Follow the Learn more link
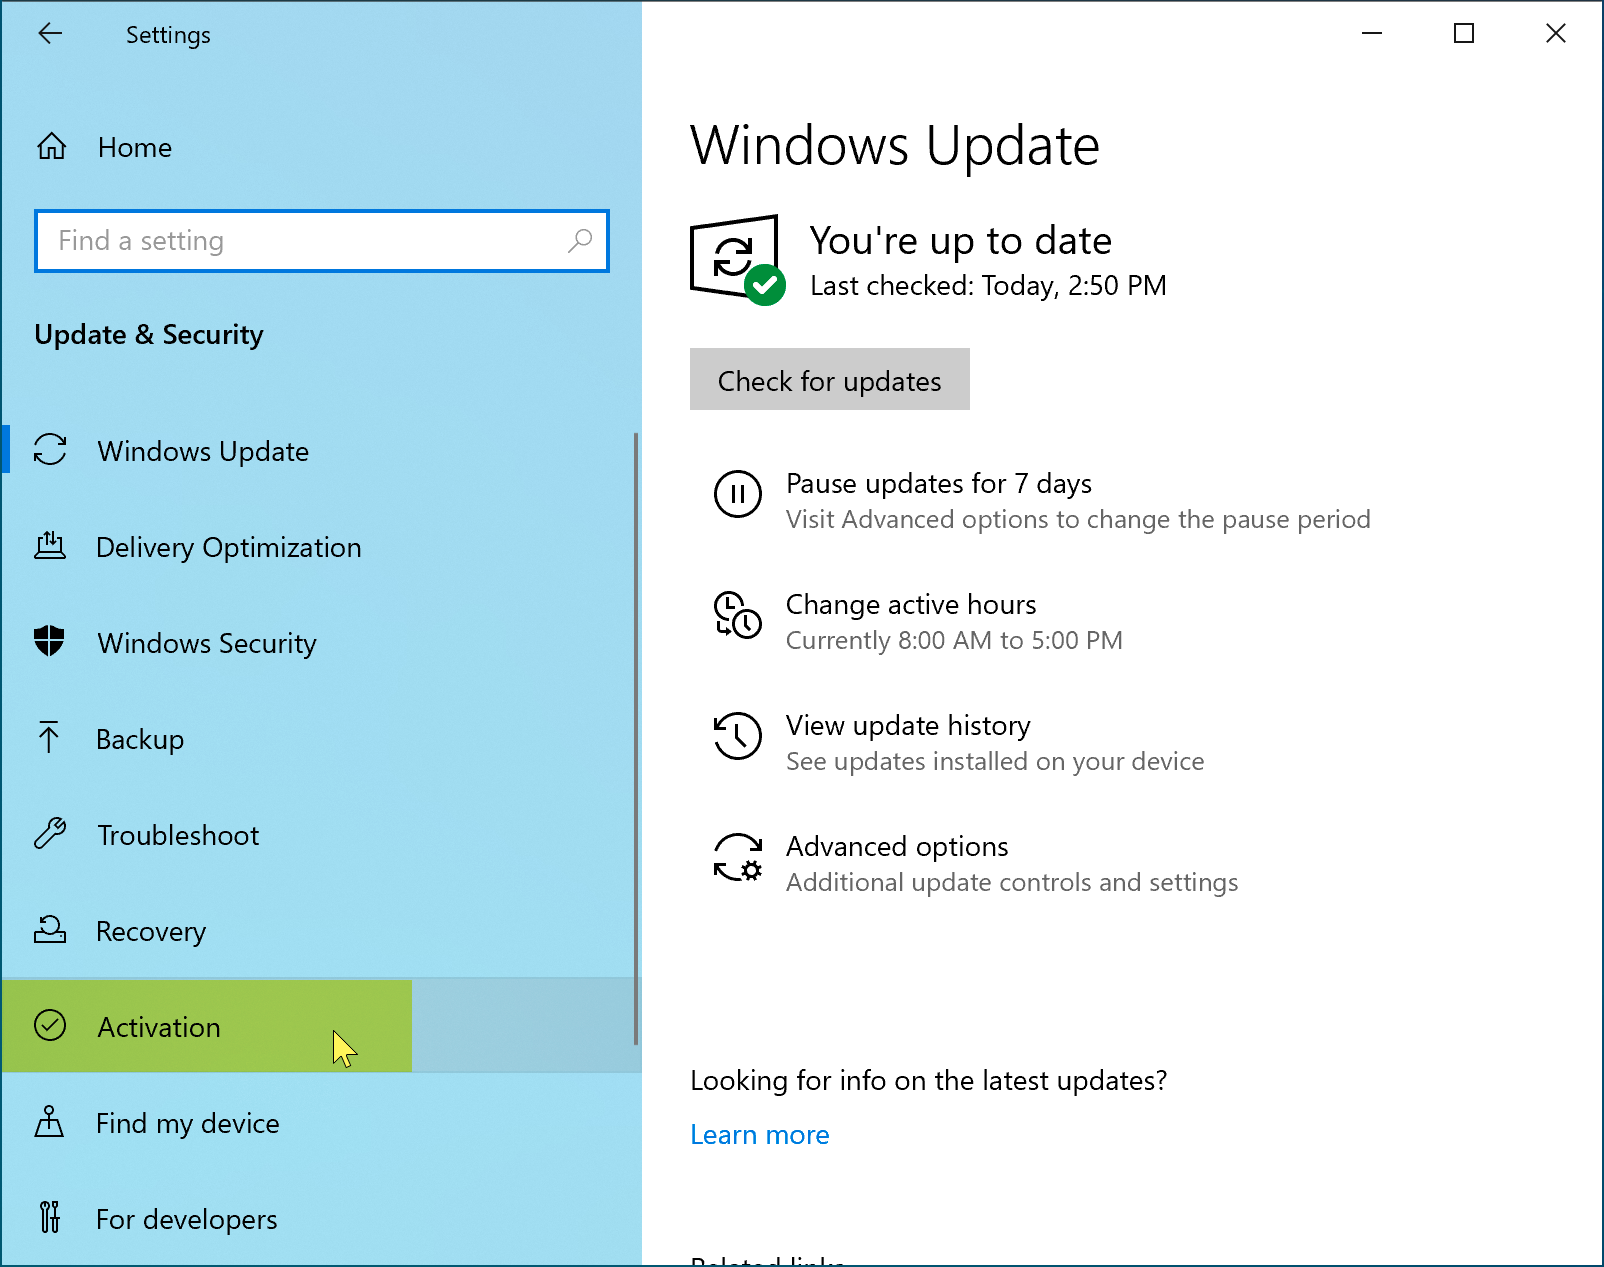 [x=759, y=1135]
